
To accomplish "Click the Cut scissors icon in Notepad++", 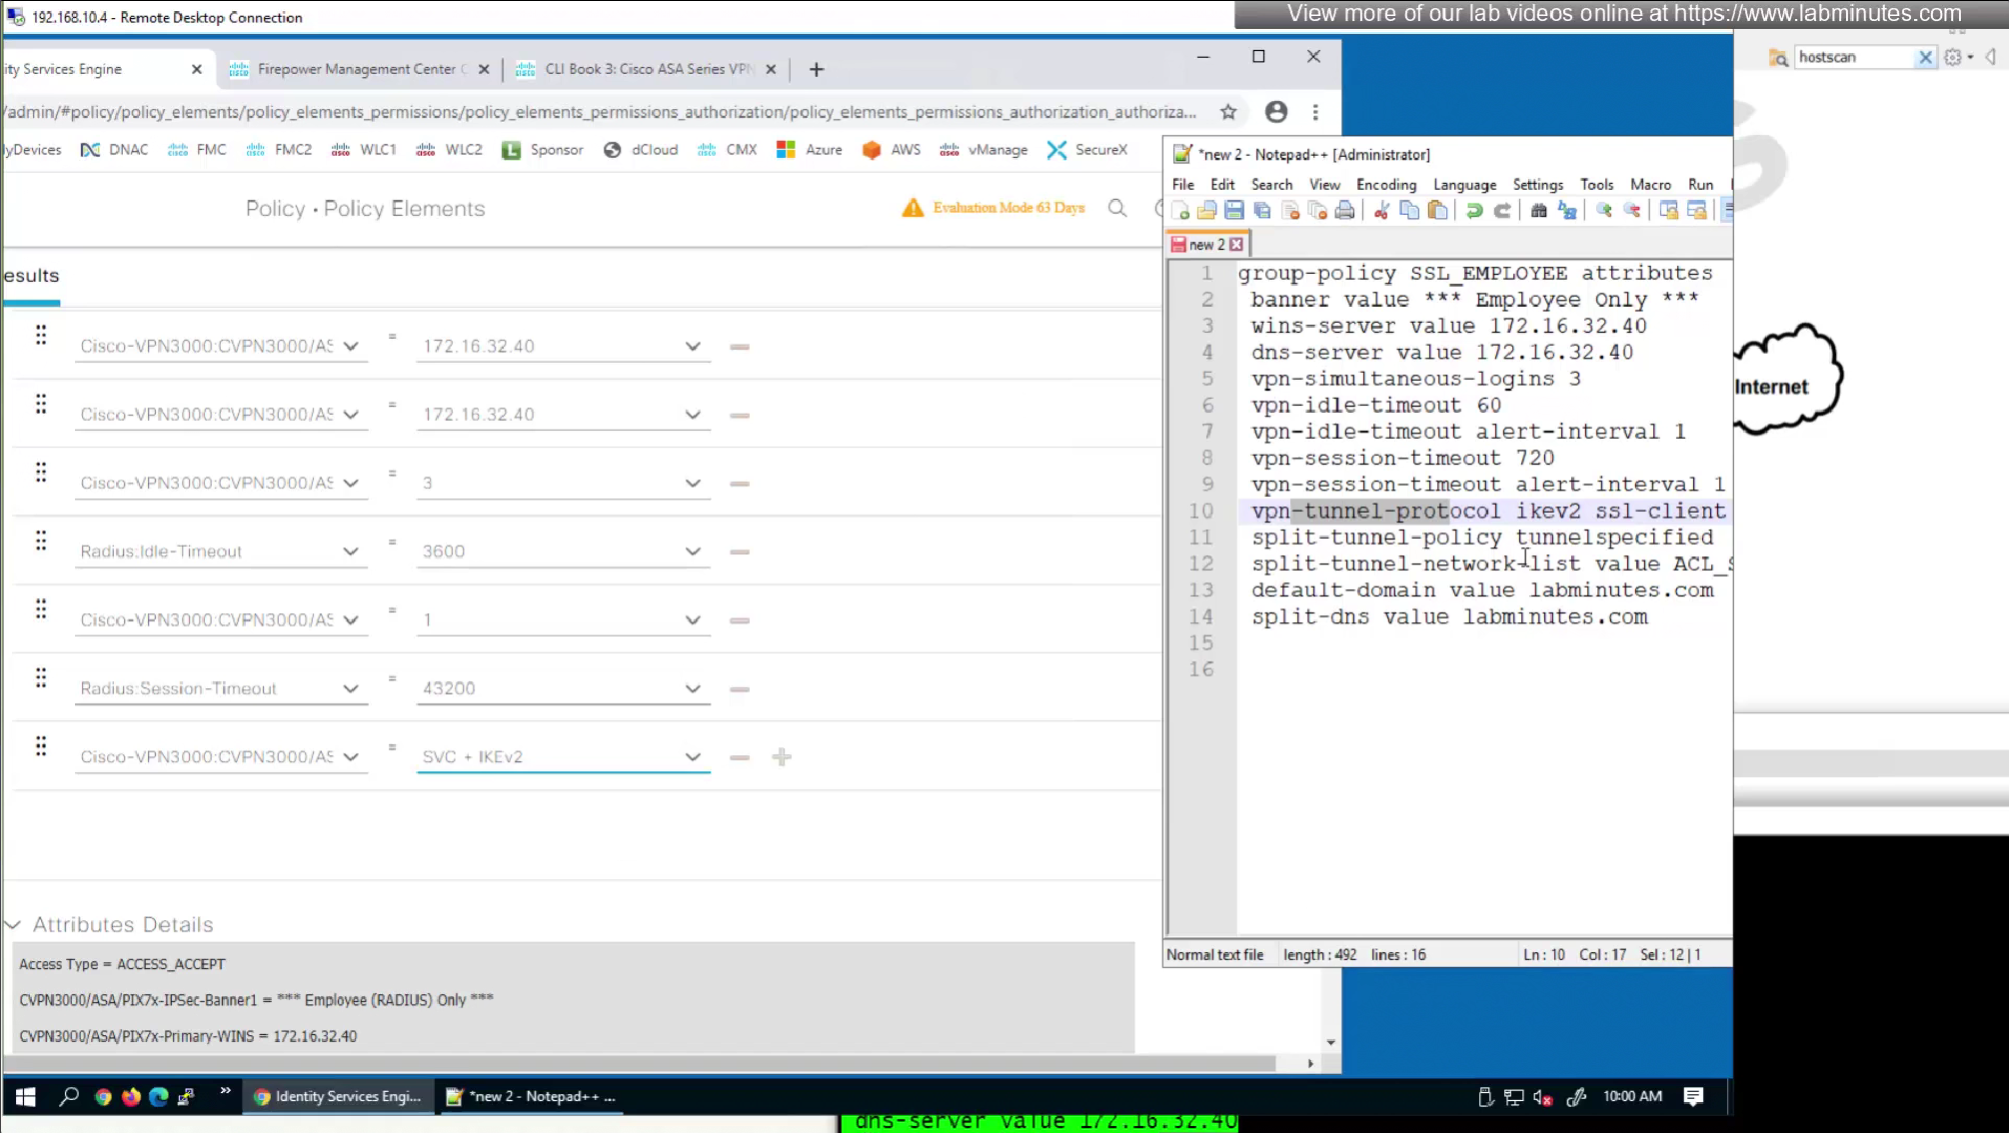I will pyautogui.click(x=1381, y=210).
